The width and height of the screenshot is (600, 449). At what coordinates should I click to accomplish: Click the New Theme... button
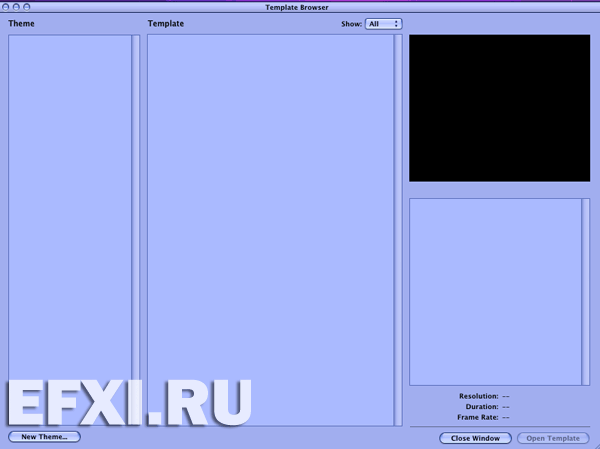tap(44, 437)
